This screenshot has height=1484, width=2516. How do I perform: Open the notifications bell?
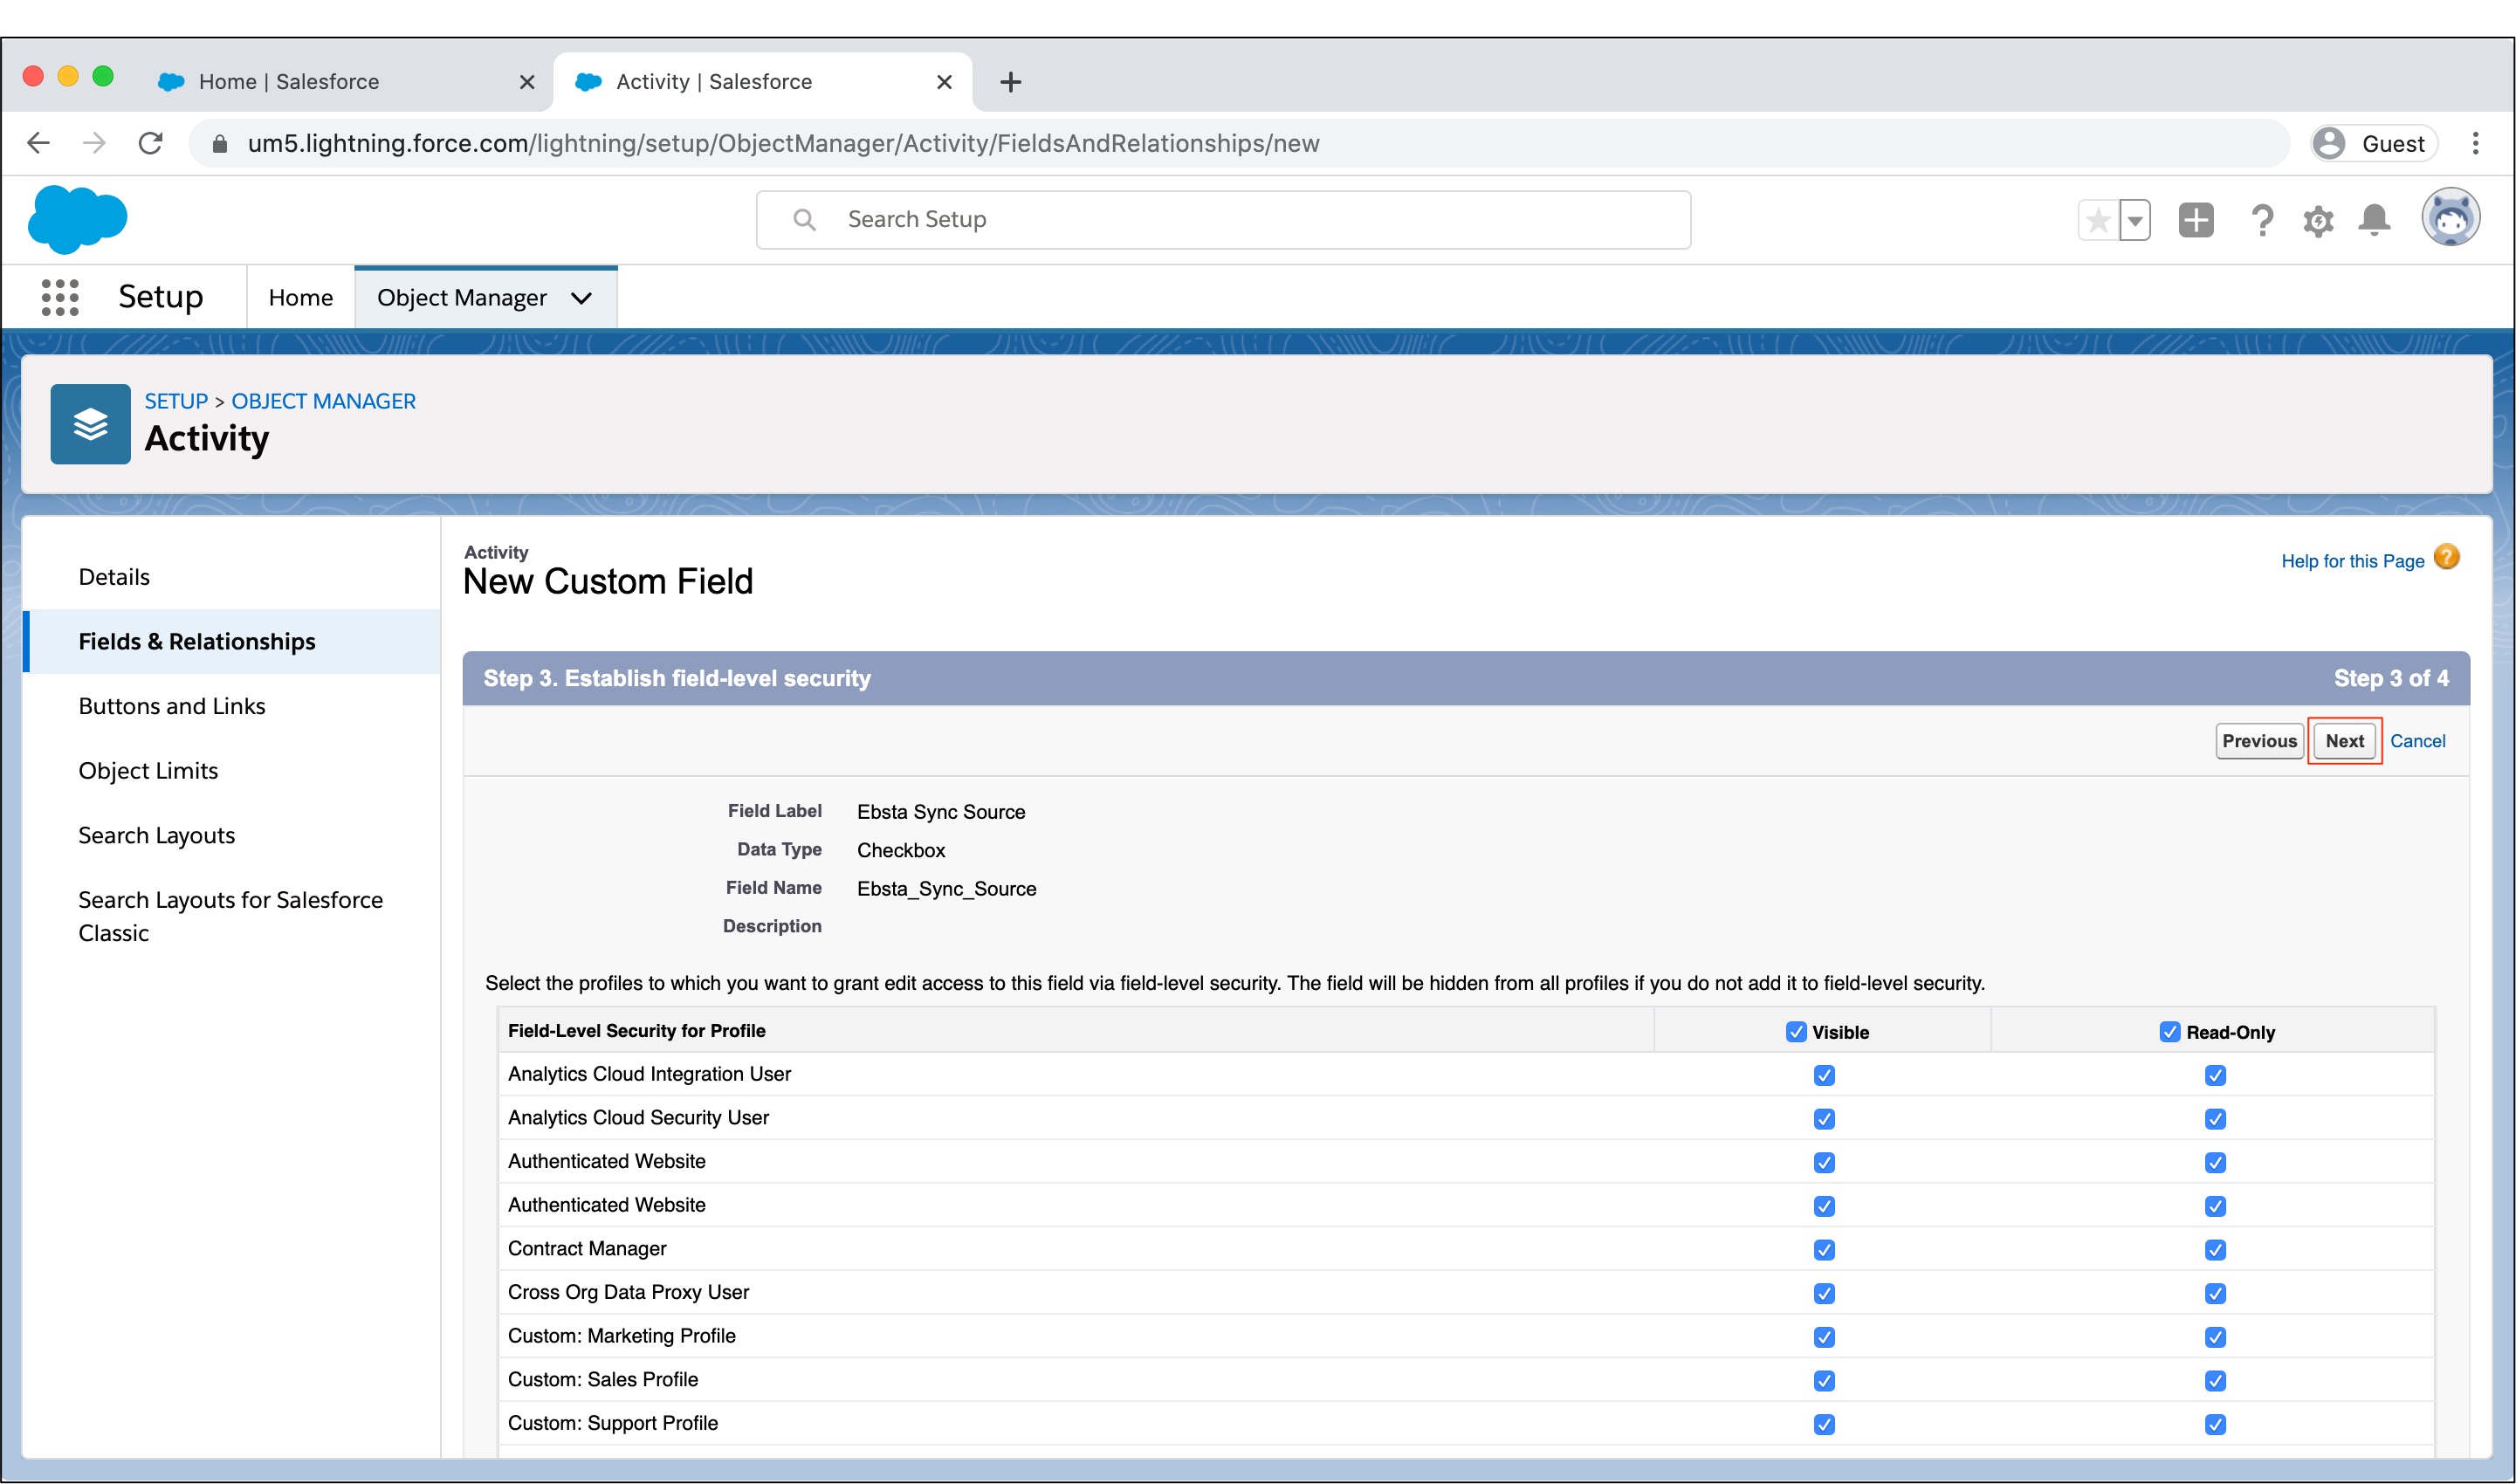coord(2374,220)
